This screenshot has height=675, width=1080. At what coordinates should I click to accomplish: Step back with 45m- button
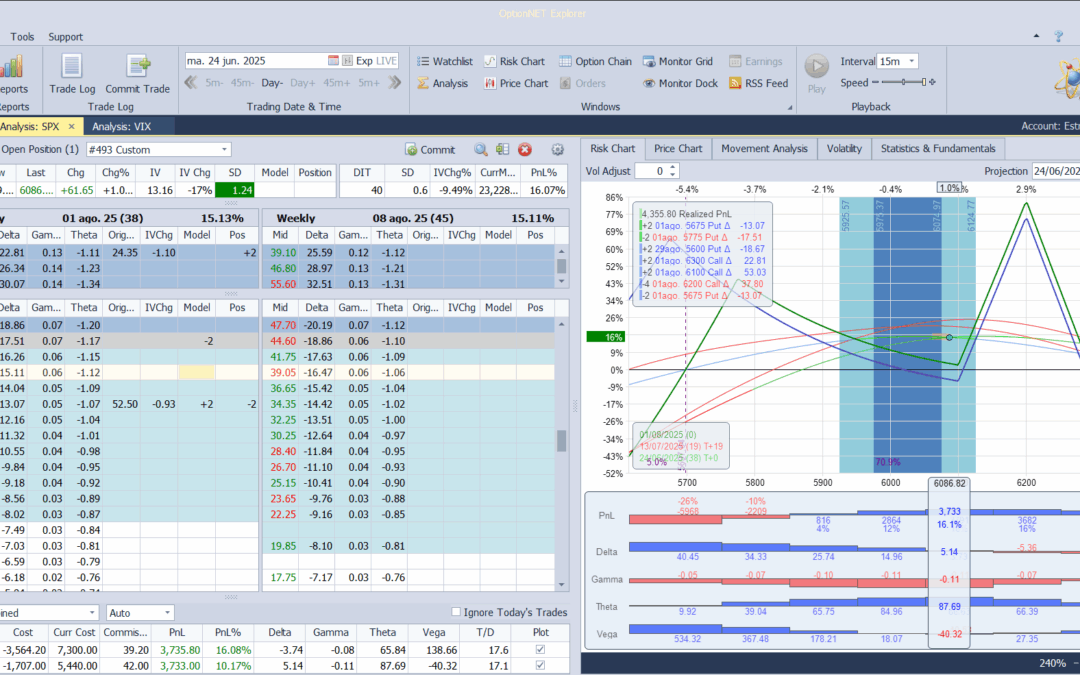point(242,83)
